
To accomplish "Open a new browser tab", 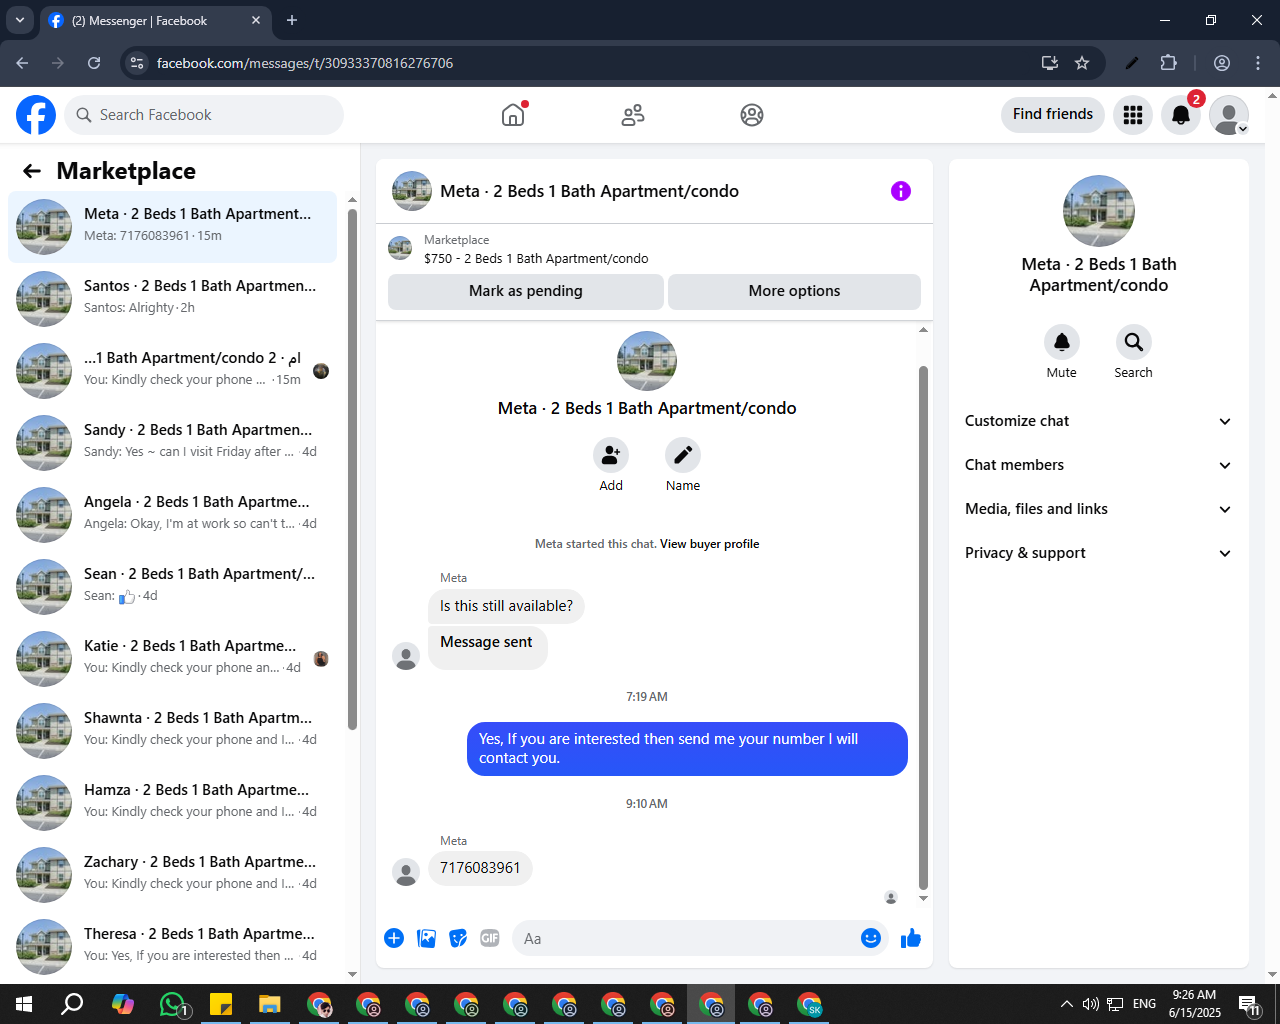I will 292,20.
